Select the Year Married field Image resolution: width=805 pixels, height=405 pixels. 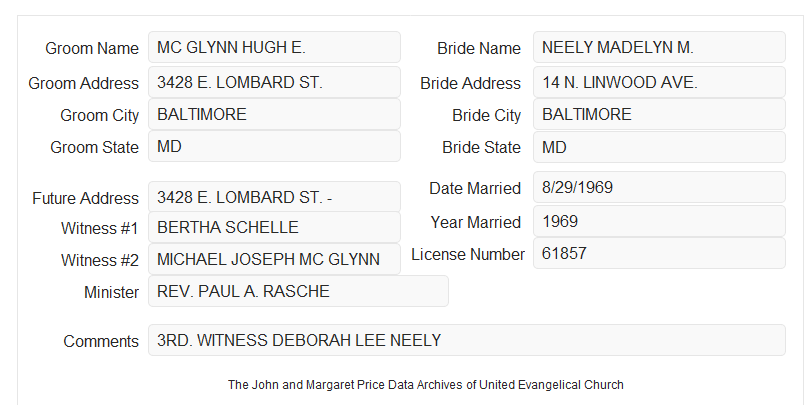[659, 221]
